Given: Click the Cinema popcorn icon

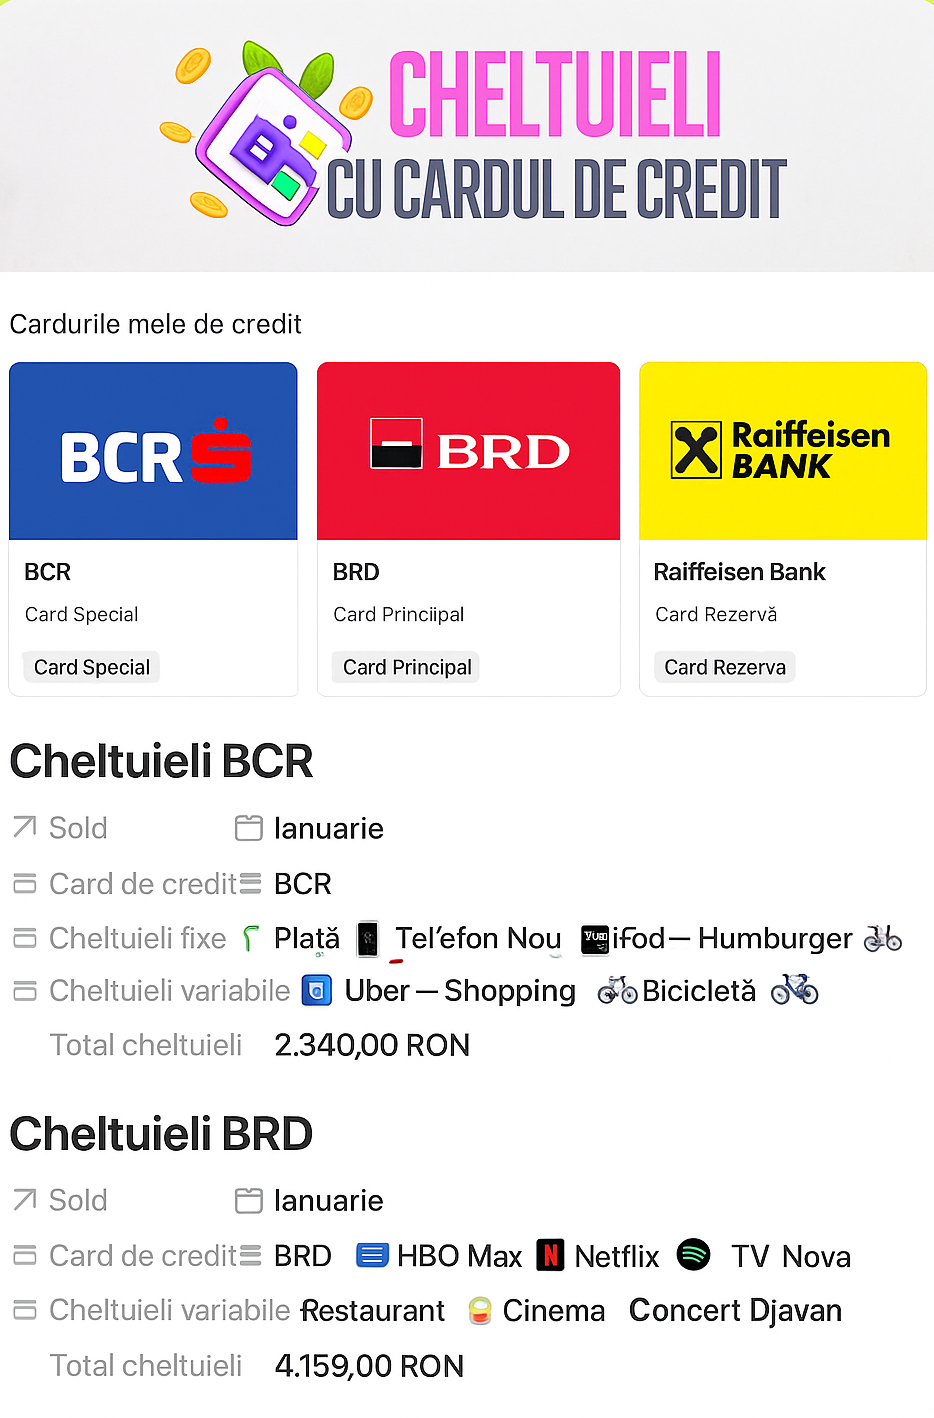Looking at the screenshot, I should pyautogui.click(x=480, y=1310).
